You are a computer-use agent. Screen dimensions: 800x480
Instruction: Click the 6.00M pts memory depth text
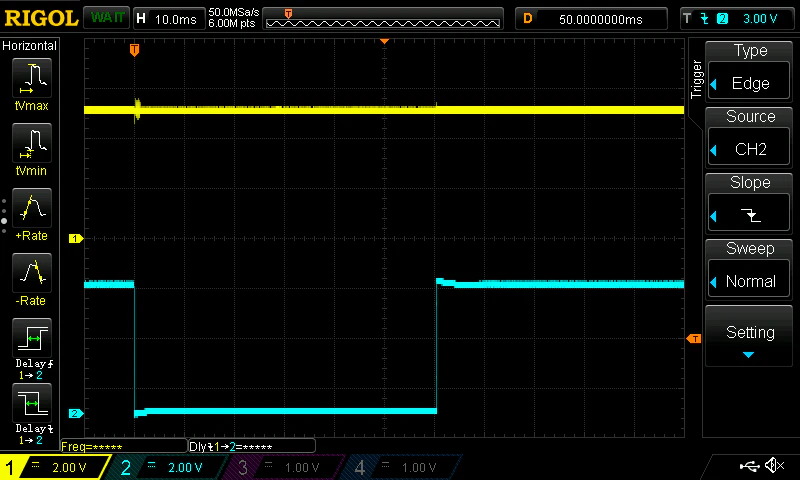click(232, 23)
